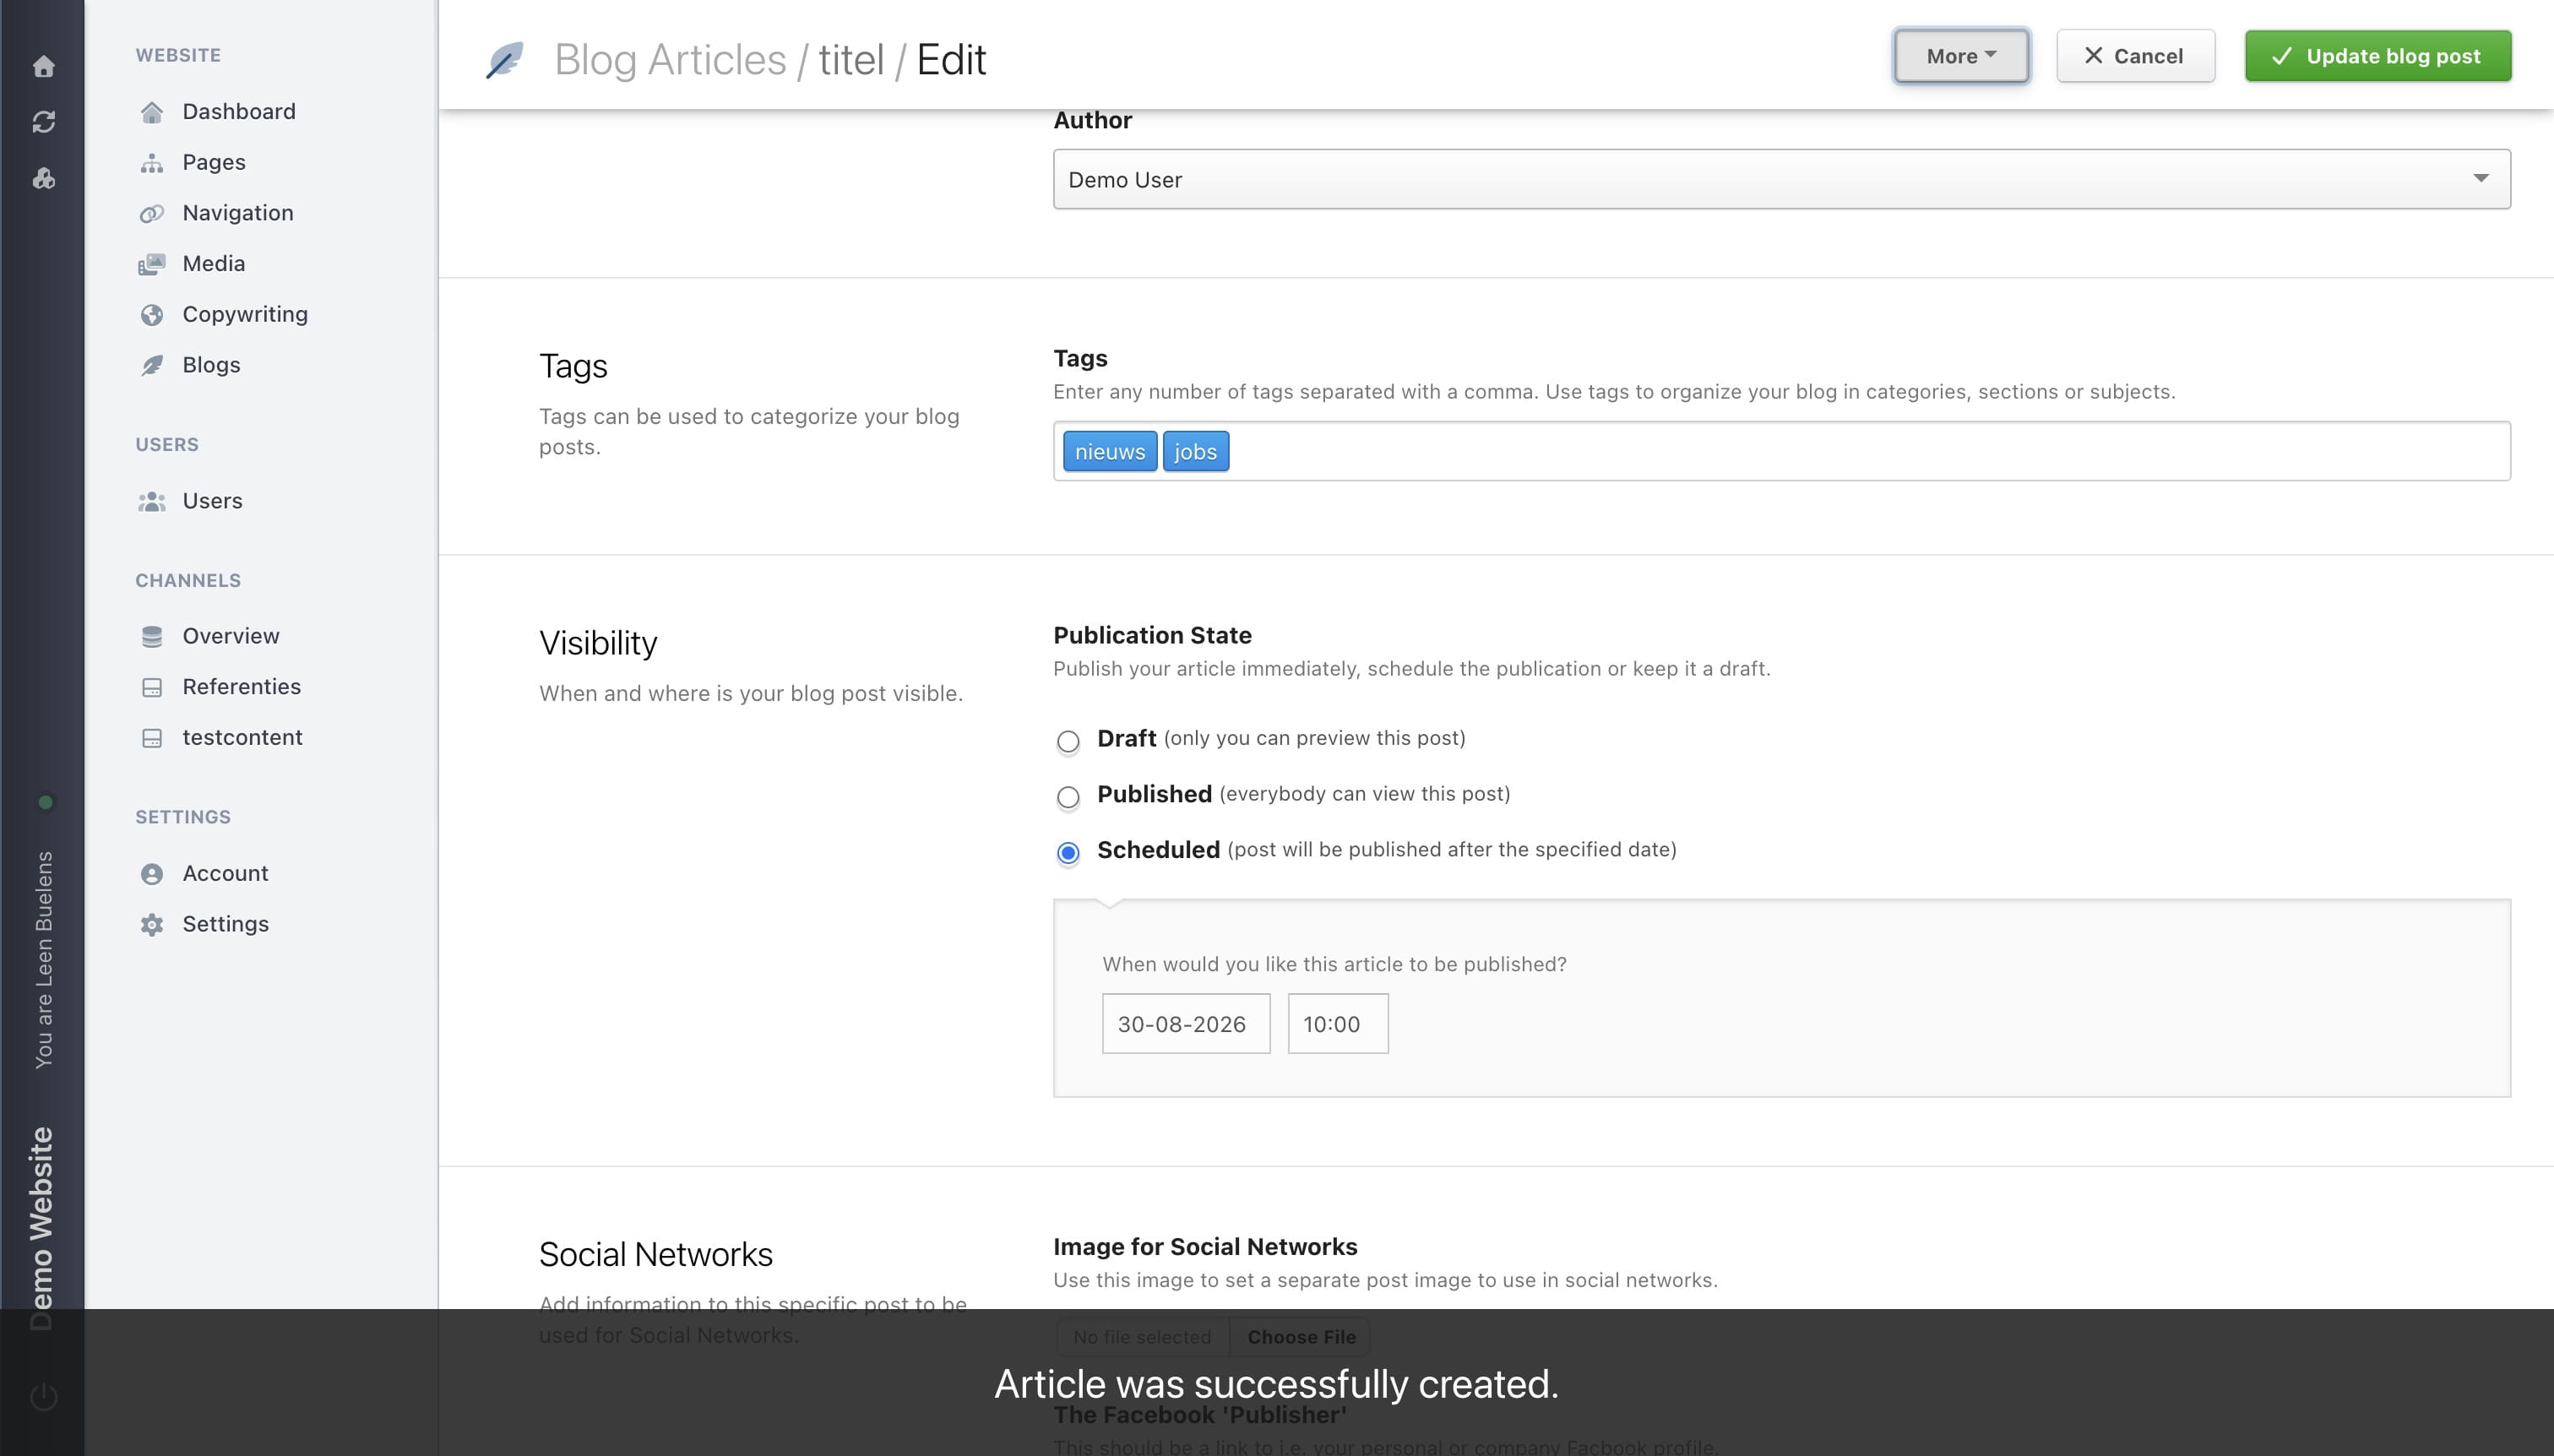The image size is (2554, 1456).
Task: Click the Account person icon
Action: tap(152, 874)
